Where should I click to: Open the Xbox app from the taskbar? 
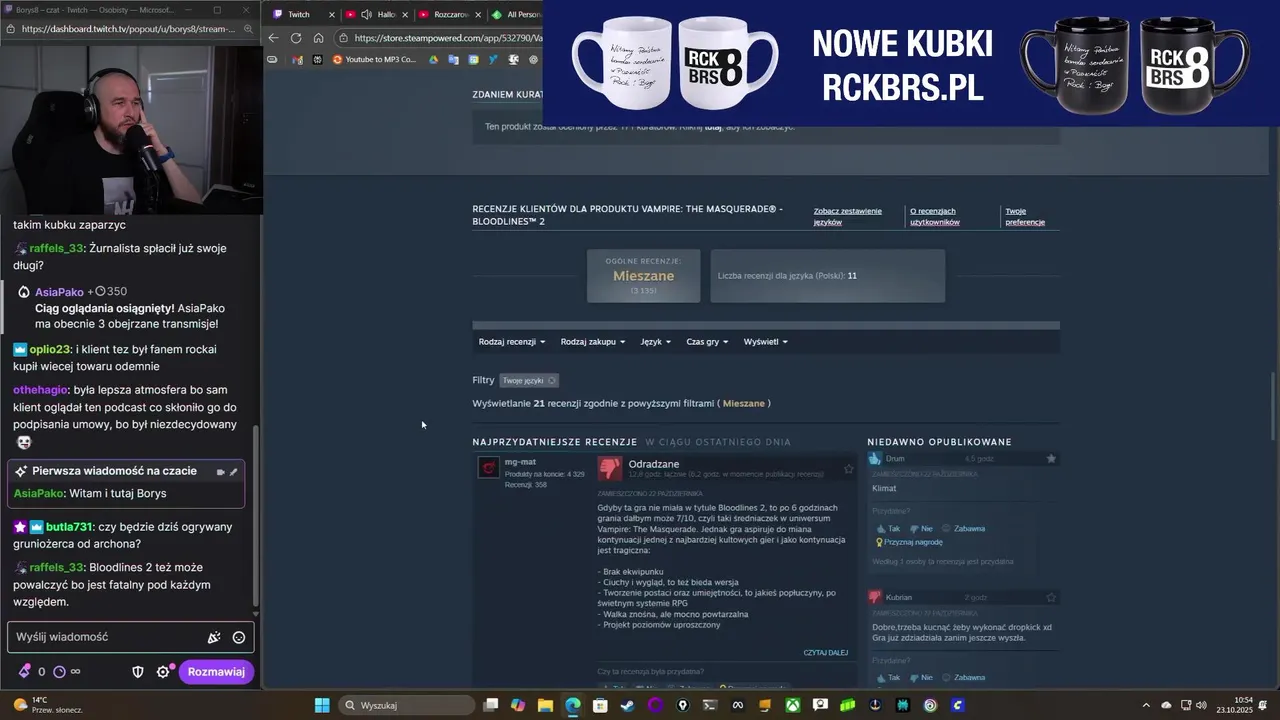pos(793,705)
